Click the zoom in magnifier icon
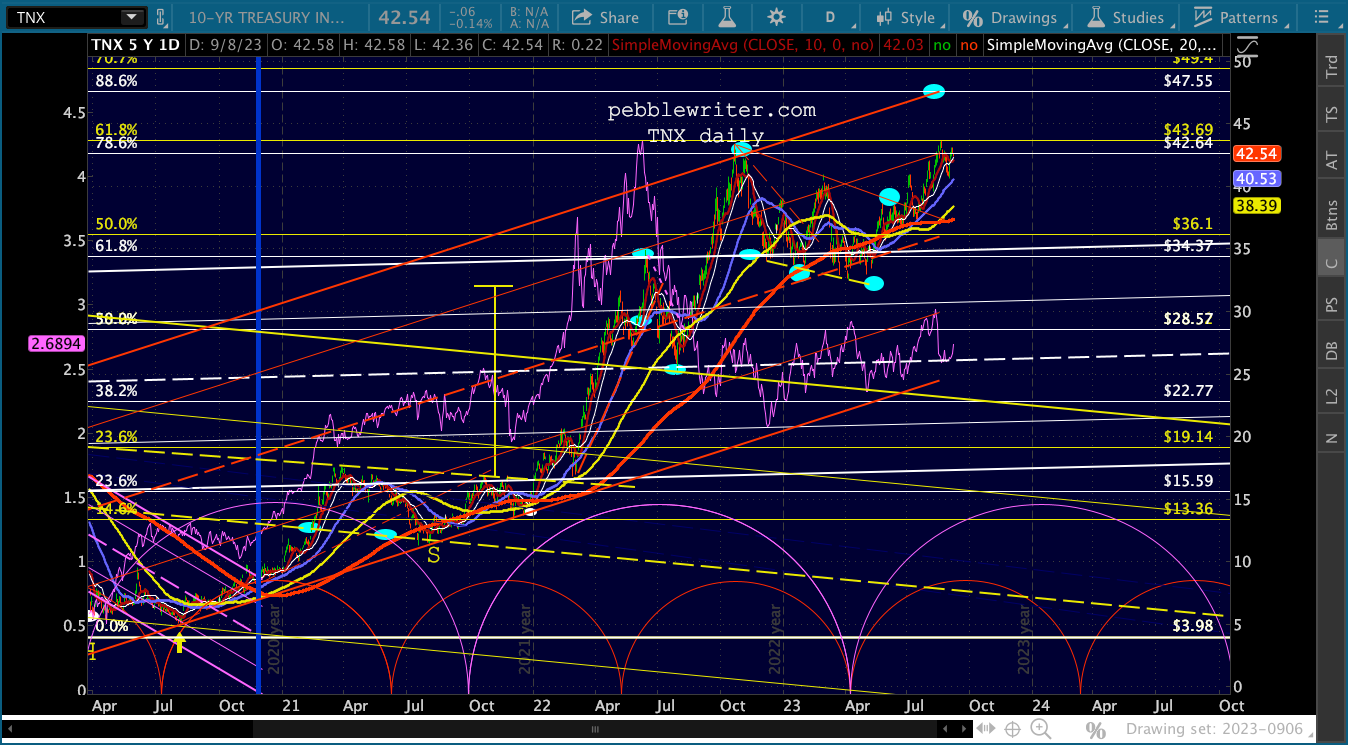This screenshot has height=745, width=1348. (1041, 729)
